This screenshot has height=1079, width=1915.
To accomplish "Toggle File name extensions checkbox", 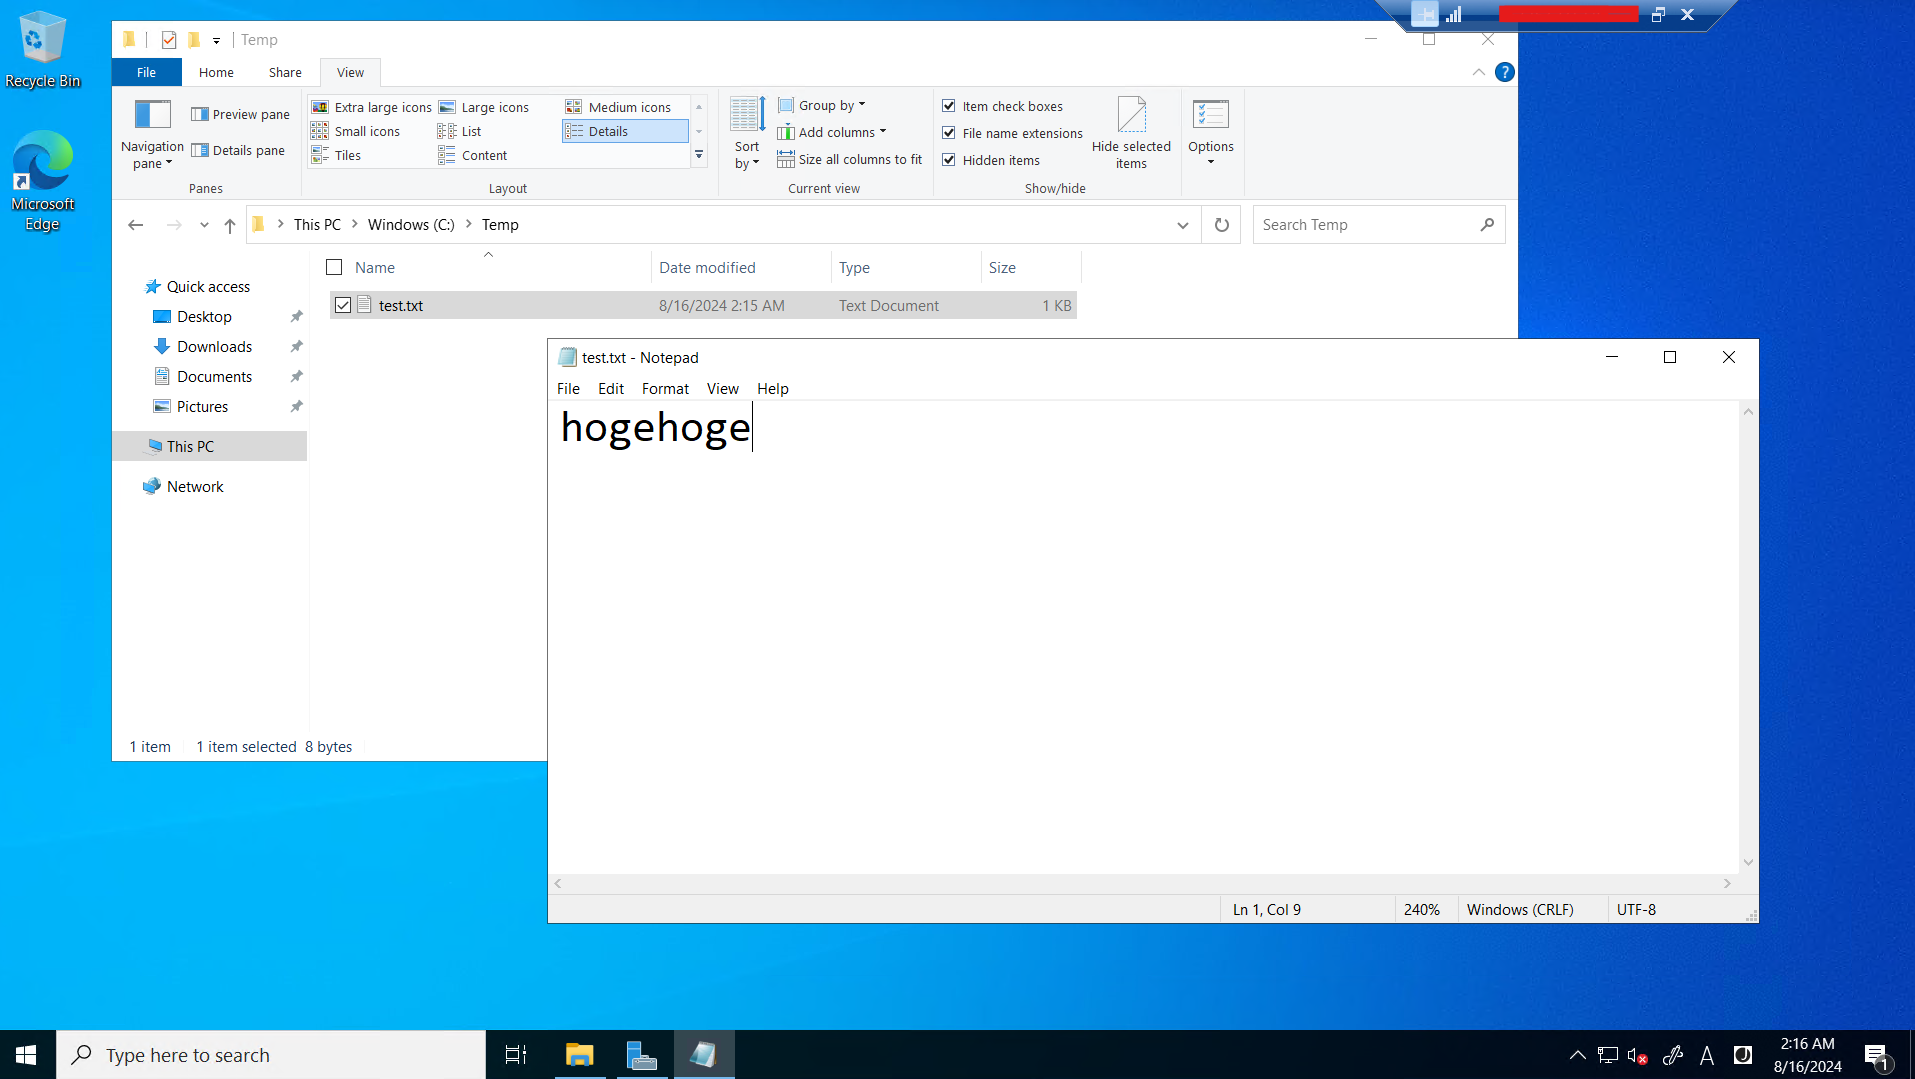I will click(949, 133).
